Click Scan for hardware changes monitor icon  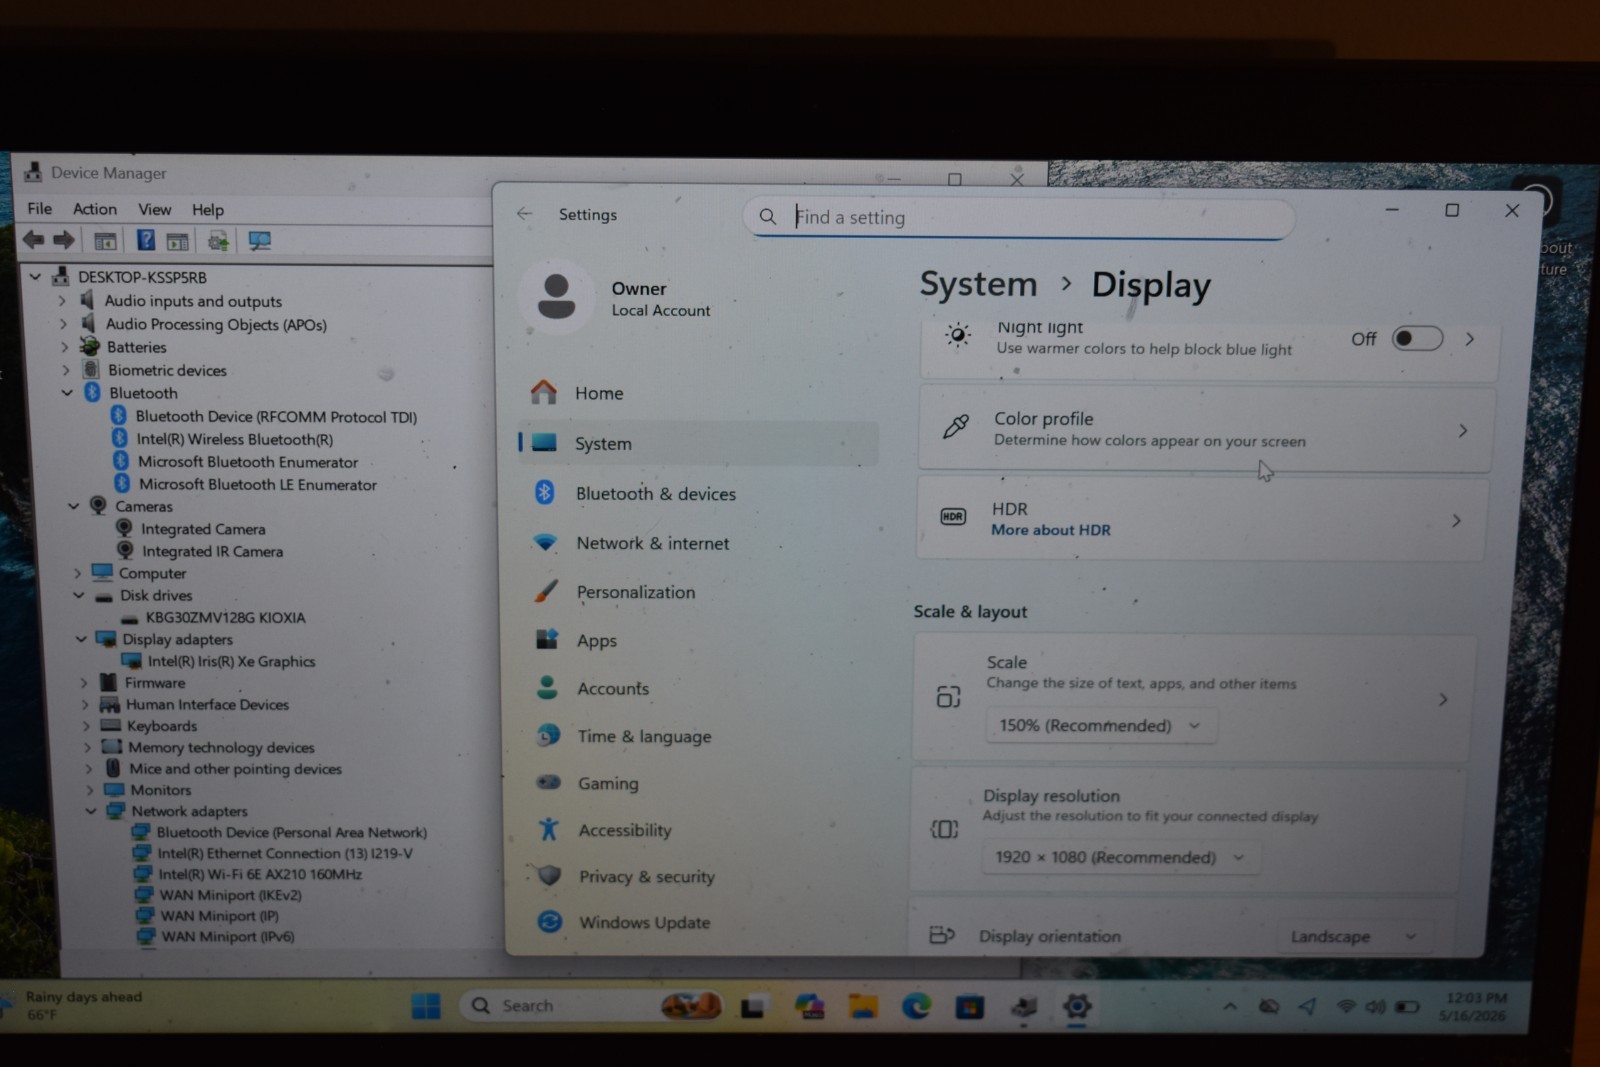click(260, 241)
